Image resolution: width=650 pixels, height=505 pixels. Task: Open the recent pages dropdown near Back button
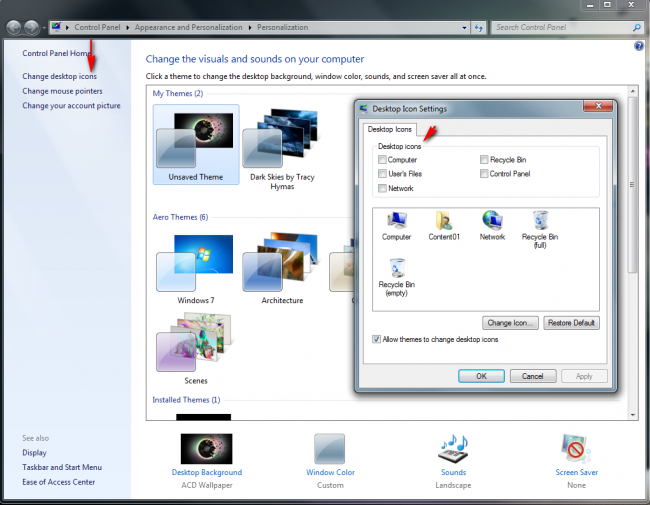(x=44, y=28)
